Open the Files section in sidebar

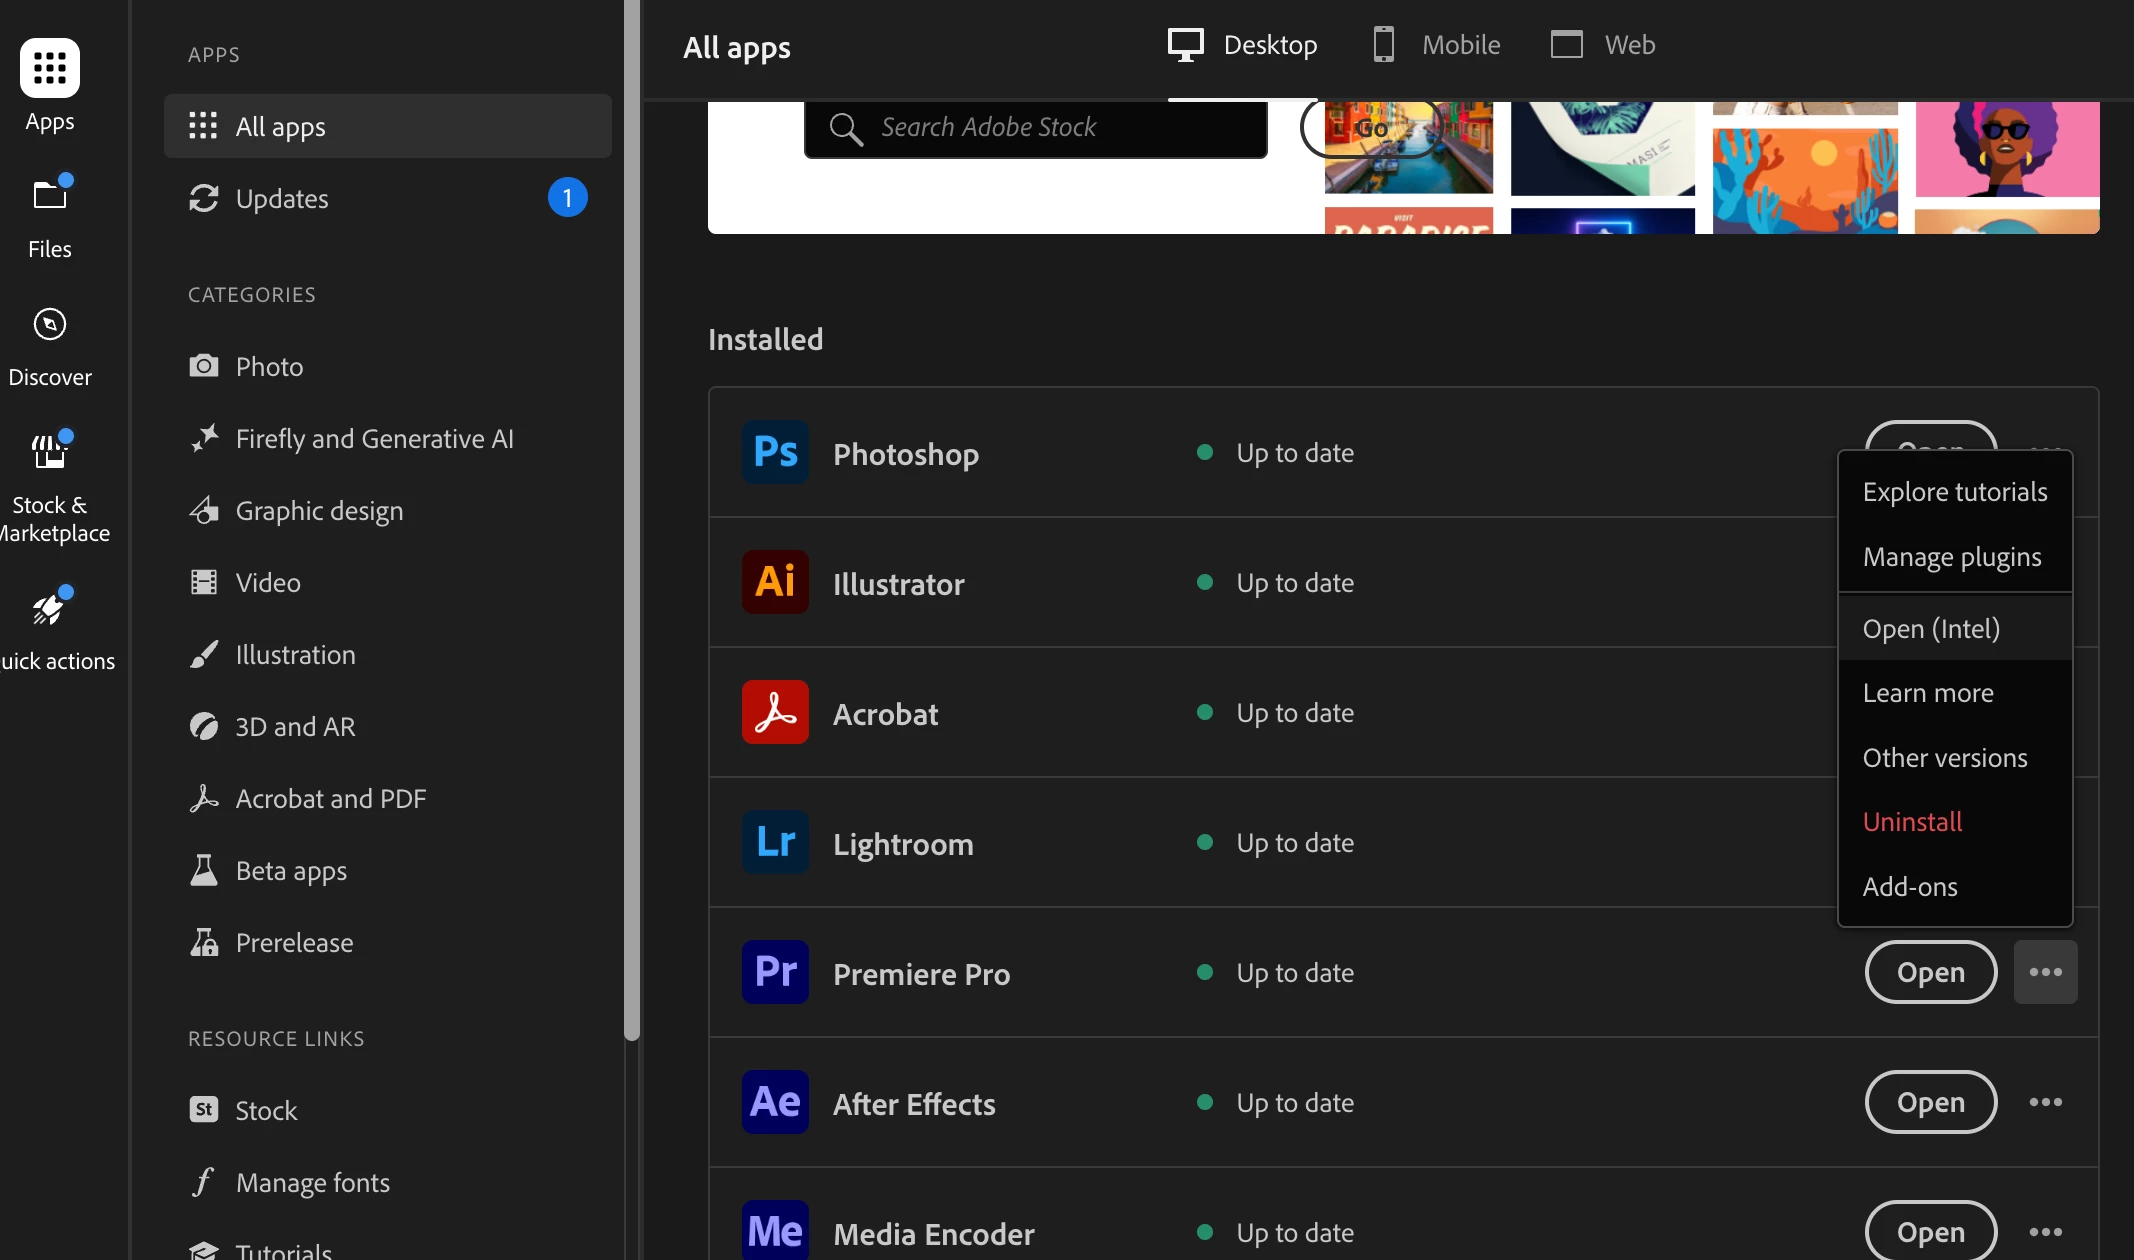pos(50,216)
